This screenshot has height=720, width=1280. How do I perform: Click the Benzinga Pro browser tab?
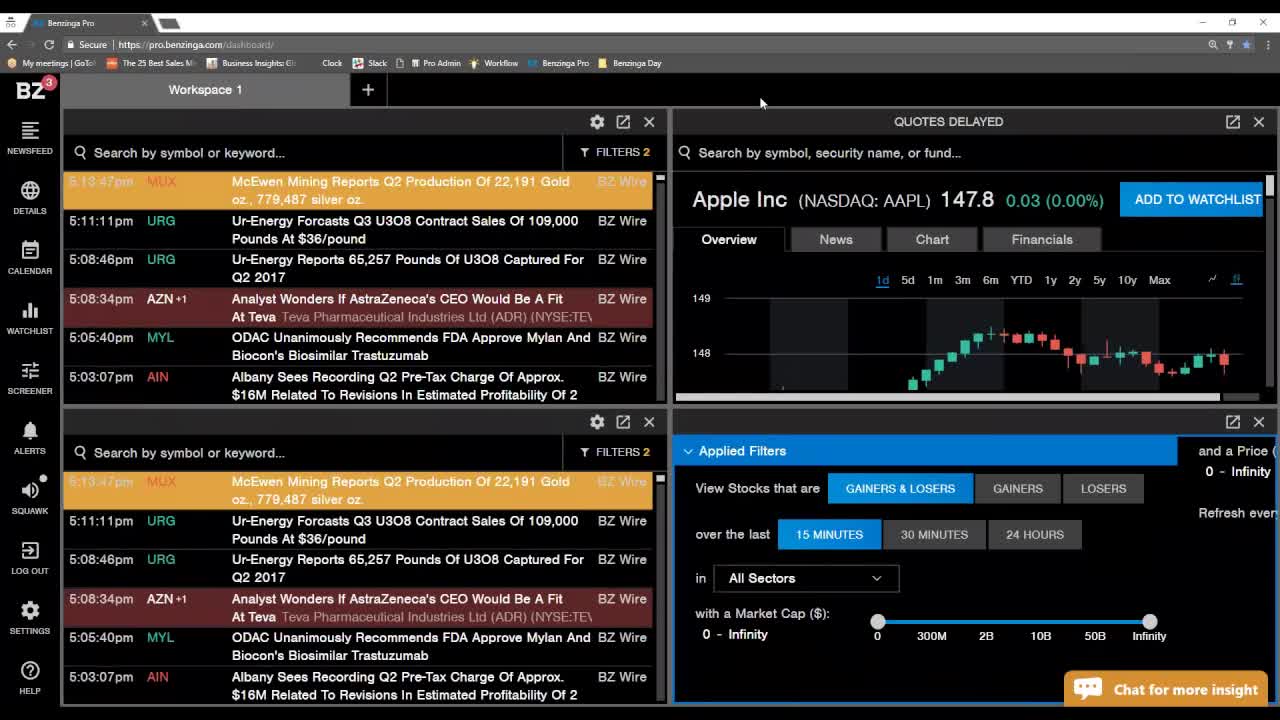(x=88, y=22)
